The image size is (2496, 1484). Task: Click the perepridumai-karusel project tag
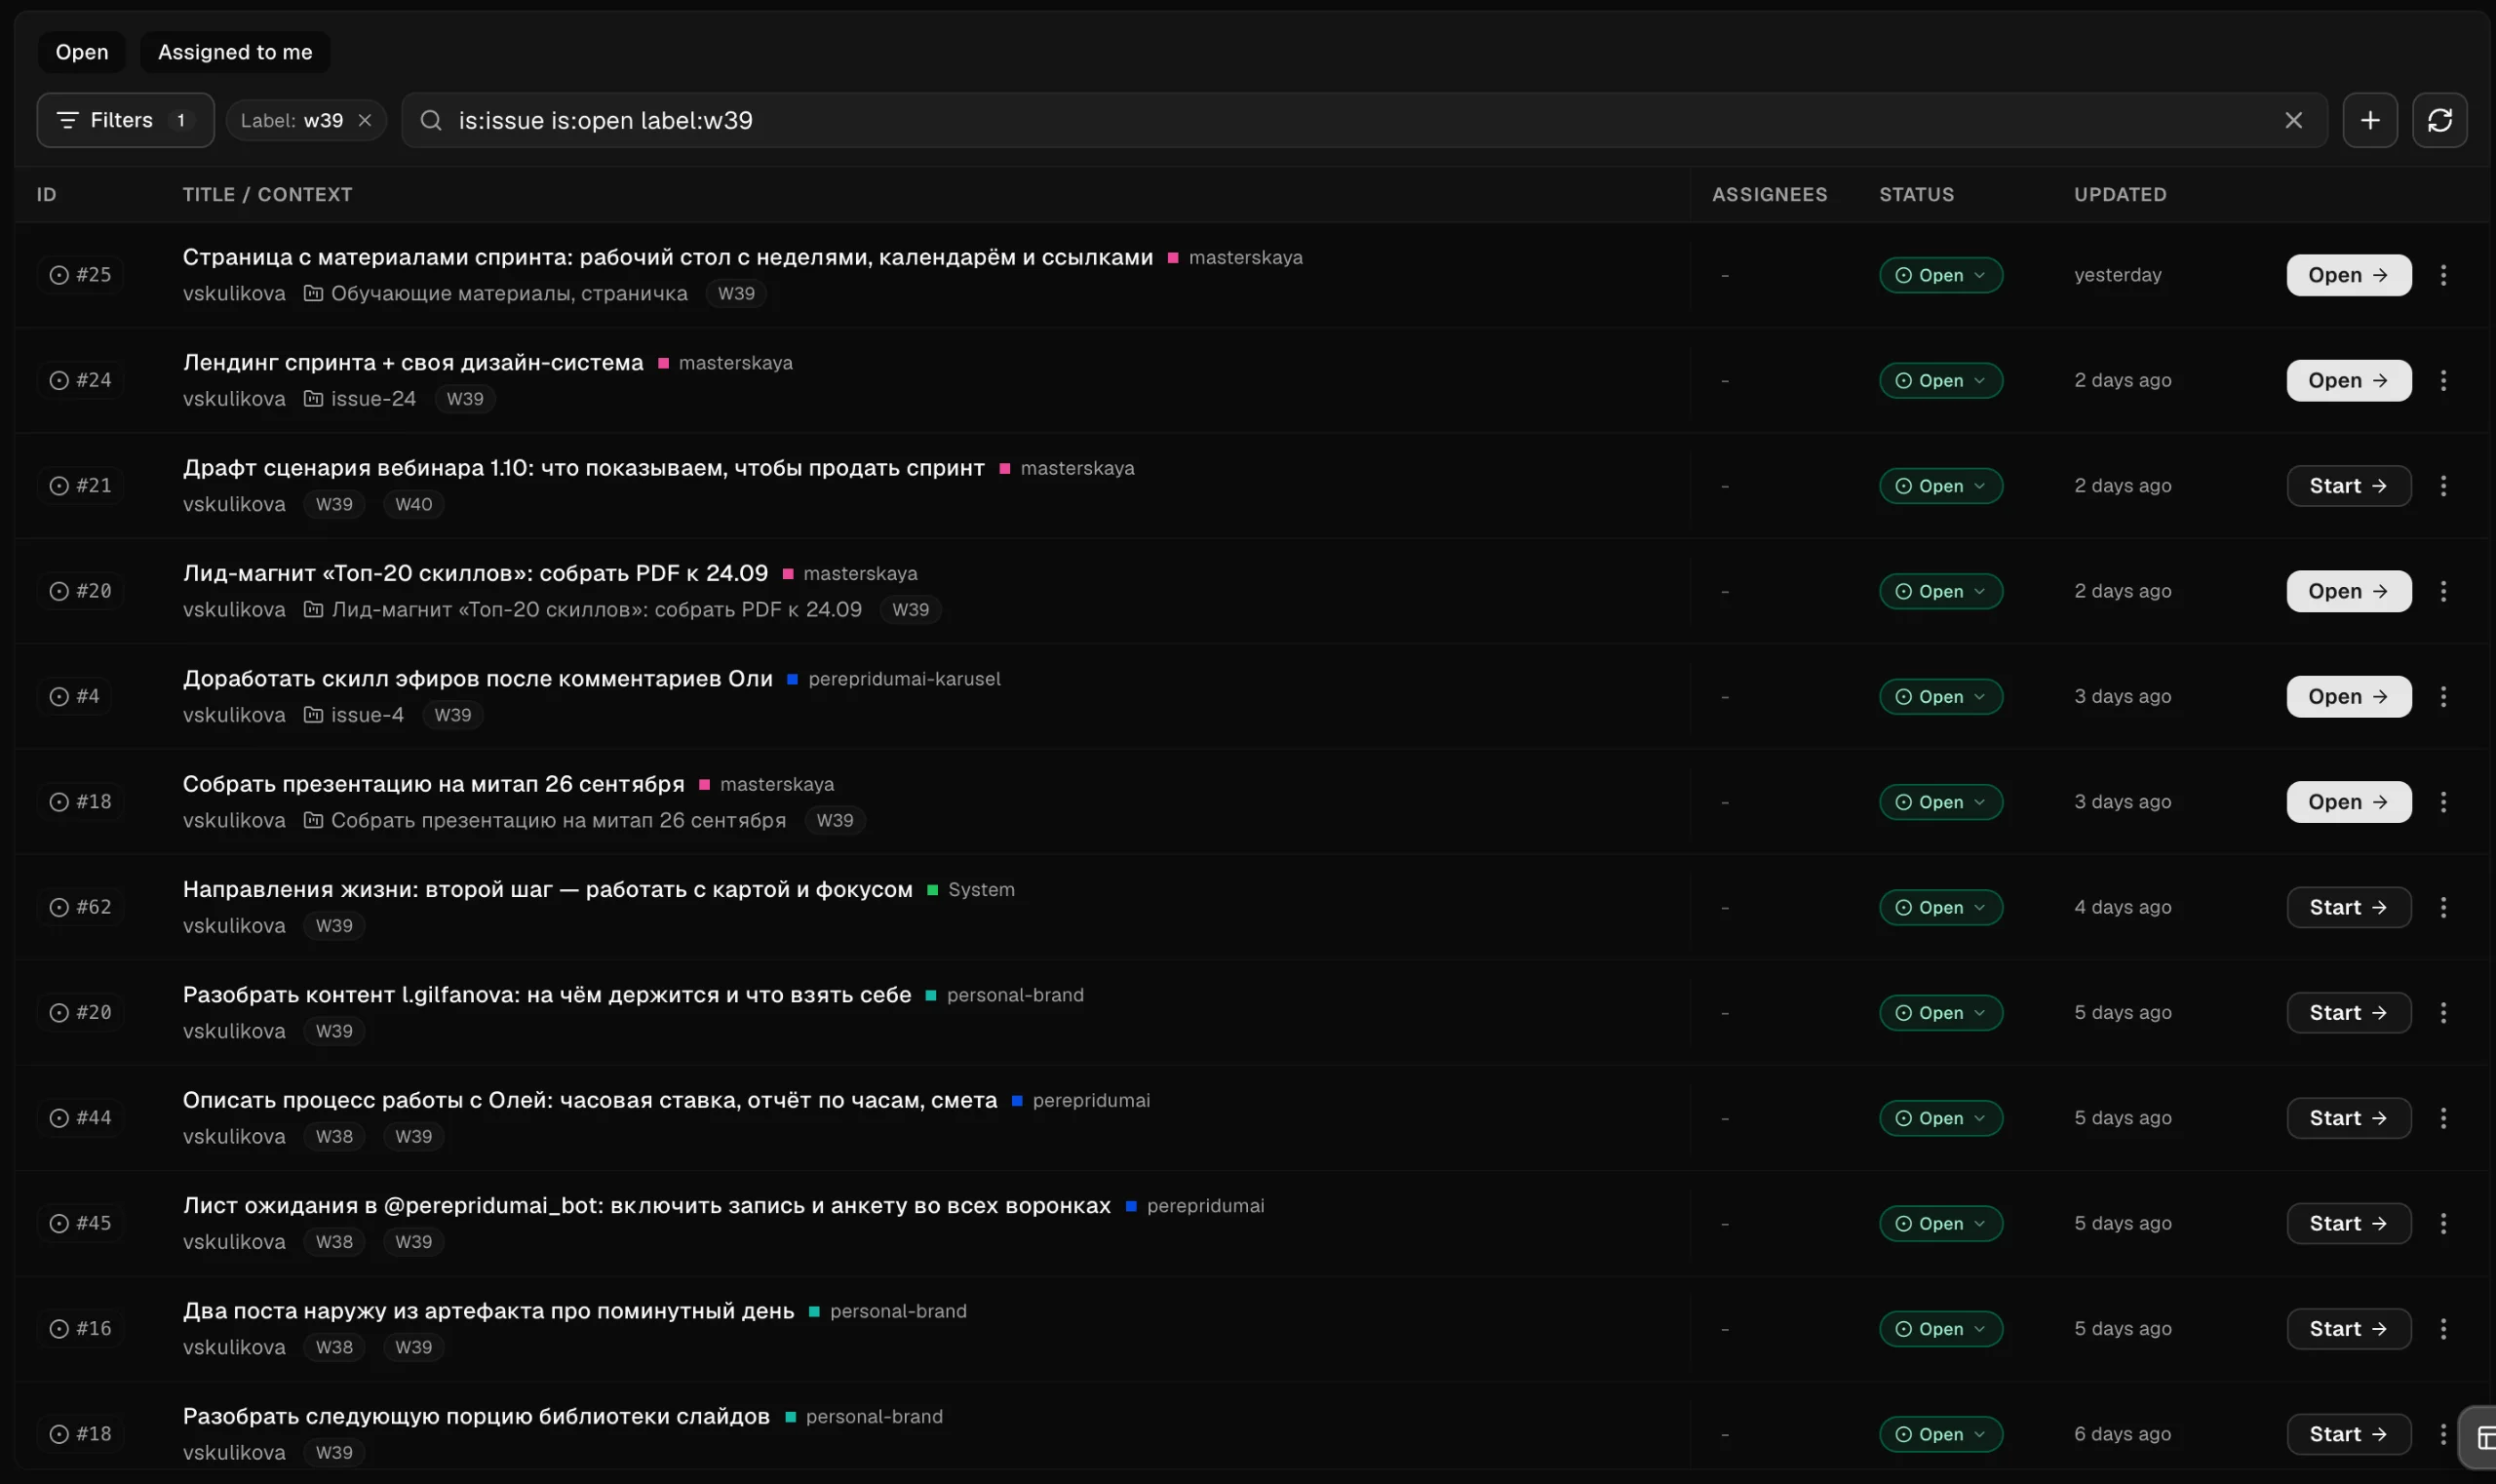(x=904, y=679)
